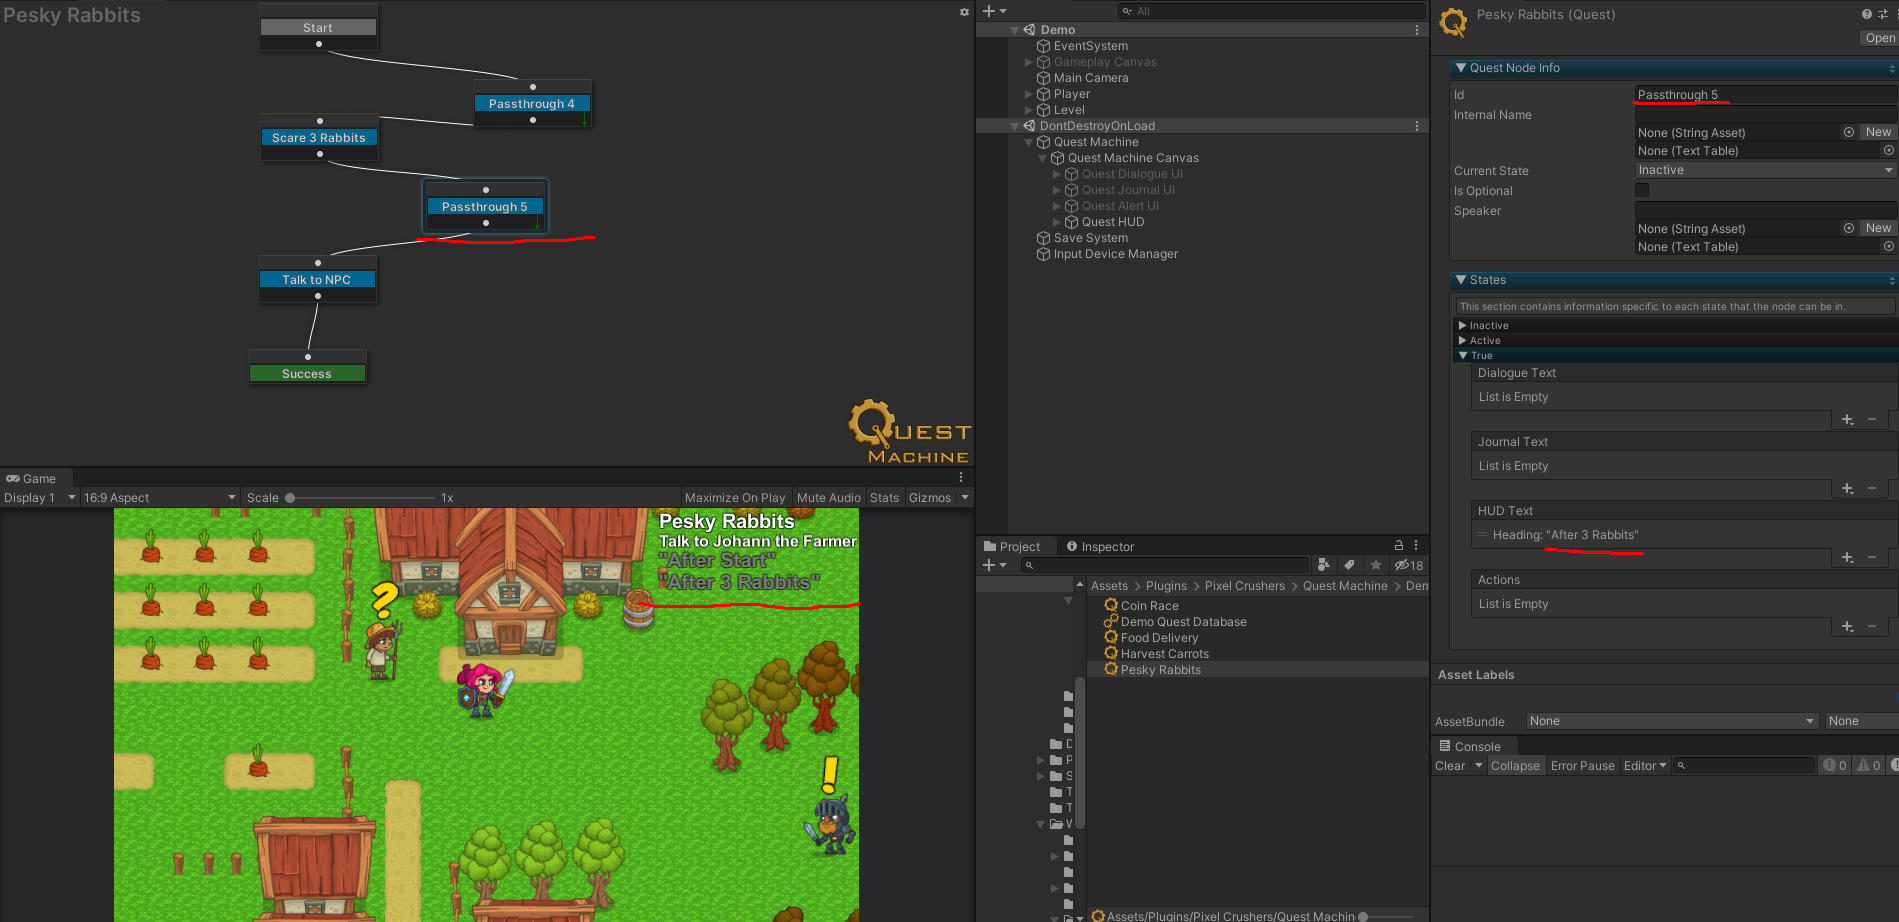Add entry to Journal Text list

[1847, 489]
